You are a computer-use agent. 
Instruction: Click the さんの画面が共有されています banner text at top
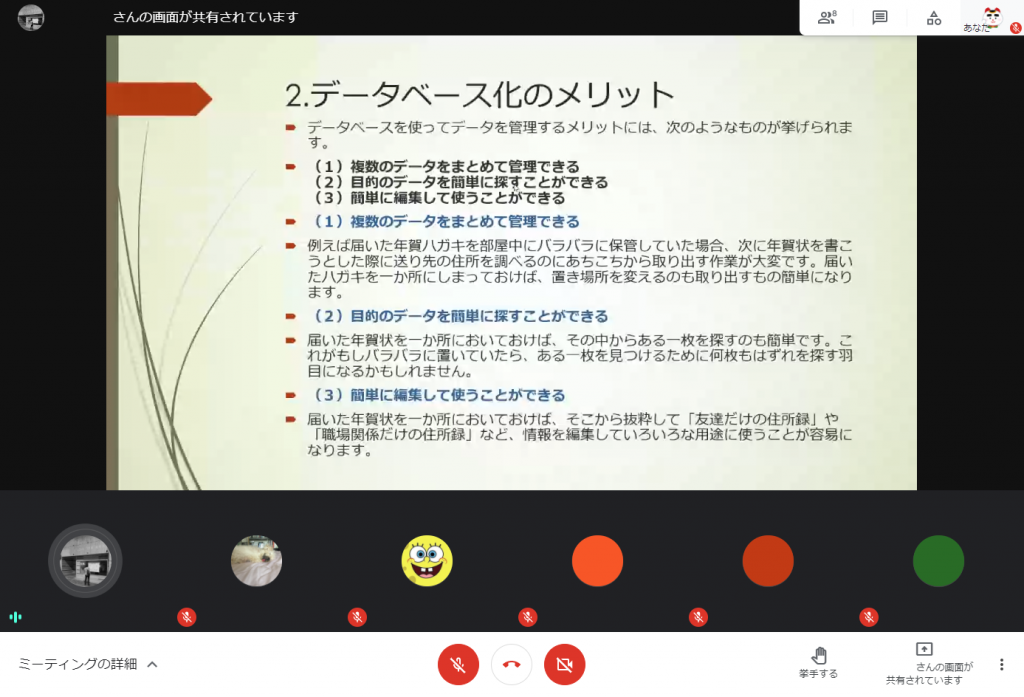click(205, 17)
